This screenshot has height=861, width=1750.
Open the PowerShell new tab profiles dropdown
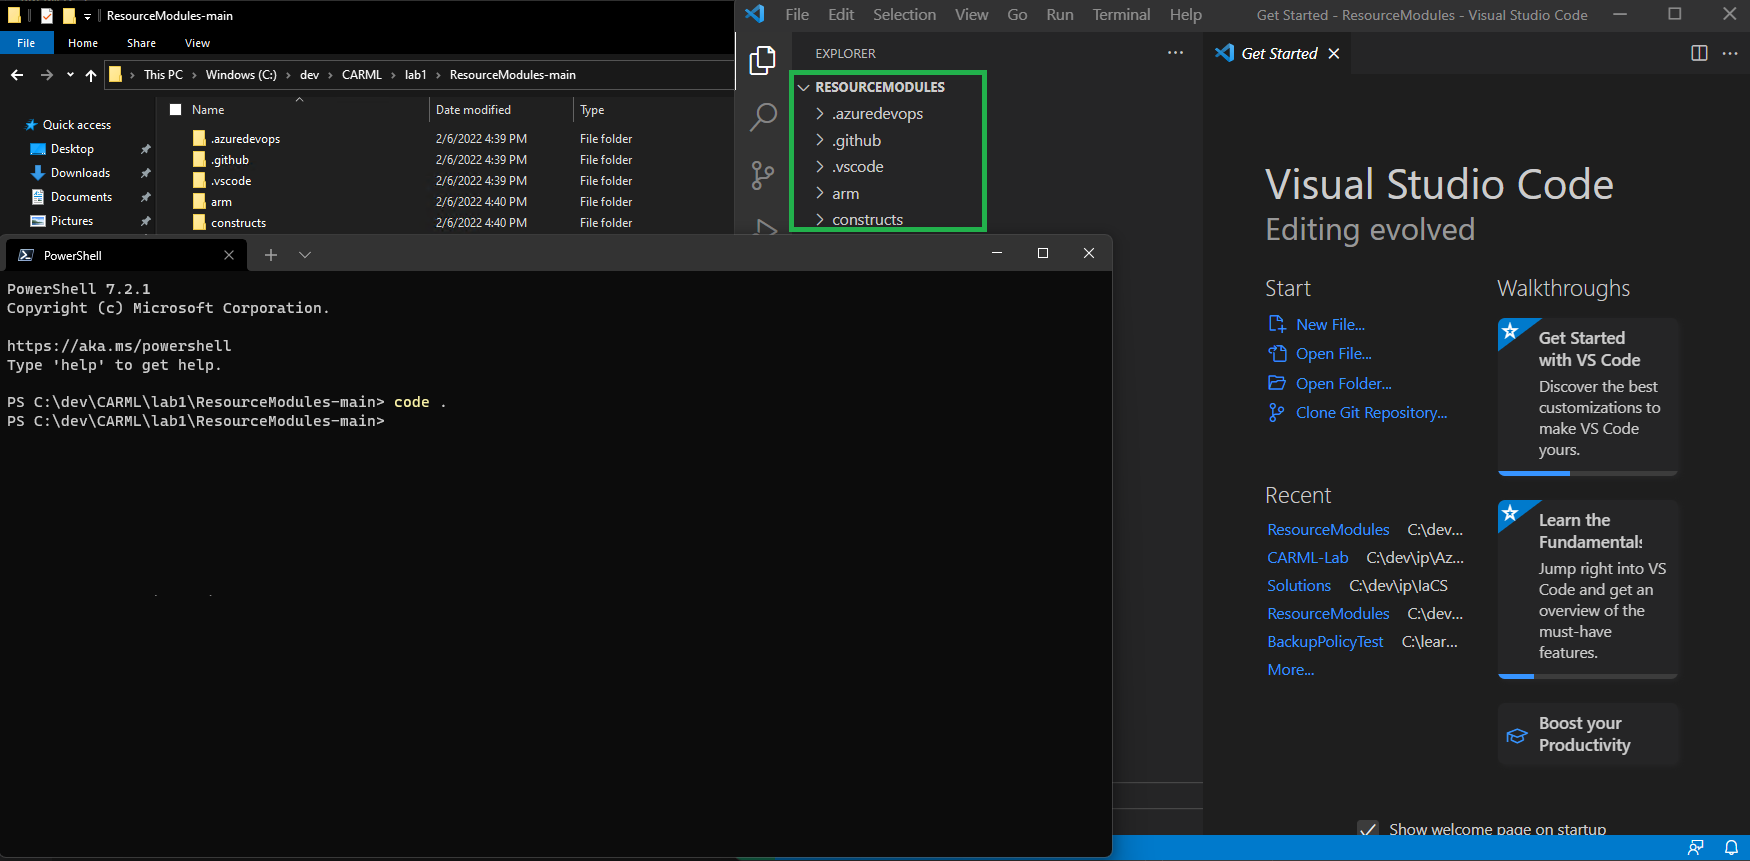click(x=305, y=255)
